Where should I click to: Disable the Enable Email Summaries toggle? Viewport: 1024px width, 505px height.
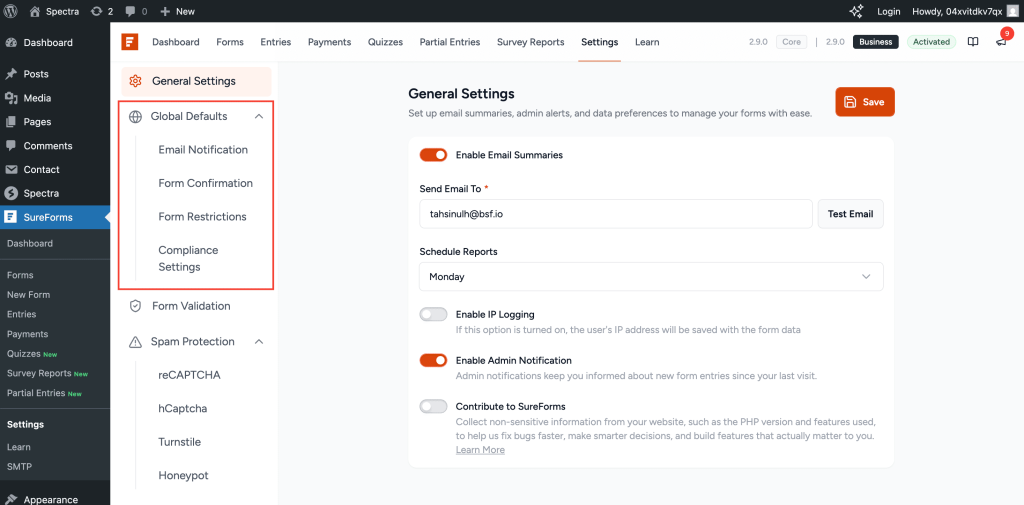pos(433,155)
